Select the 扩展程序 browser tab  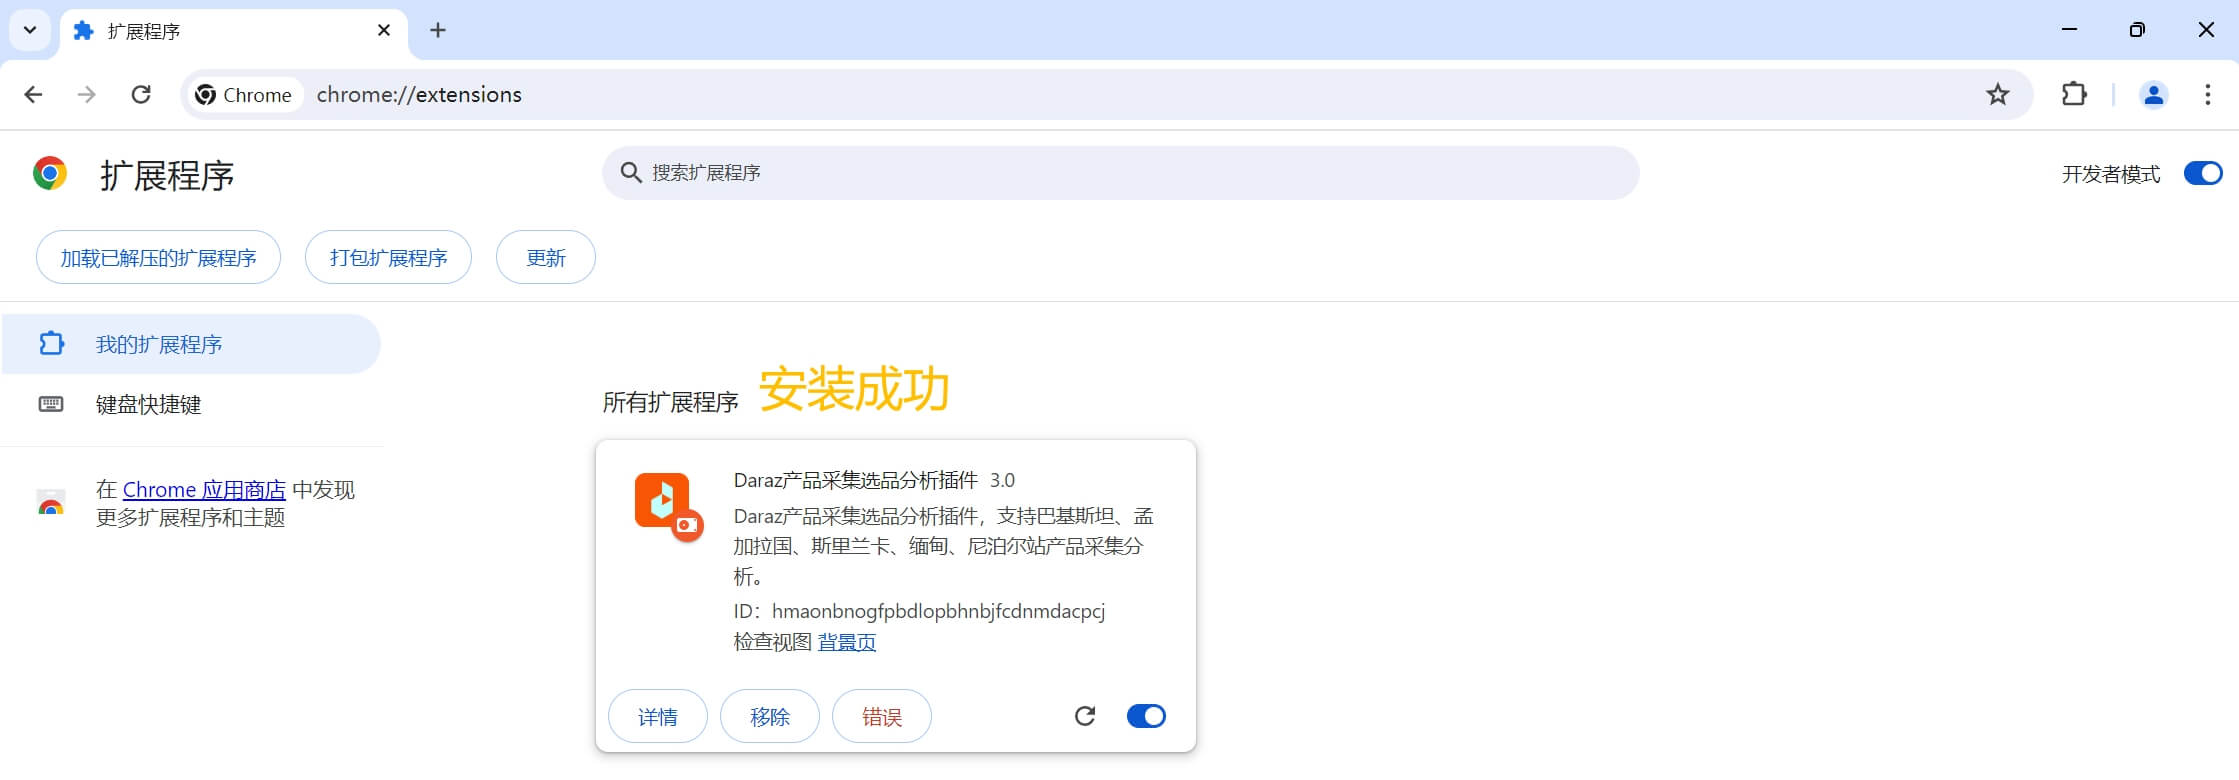[233, 32]
